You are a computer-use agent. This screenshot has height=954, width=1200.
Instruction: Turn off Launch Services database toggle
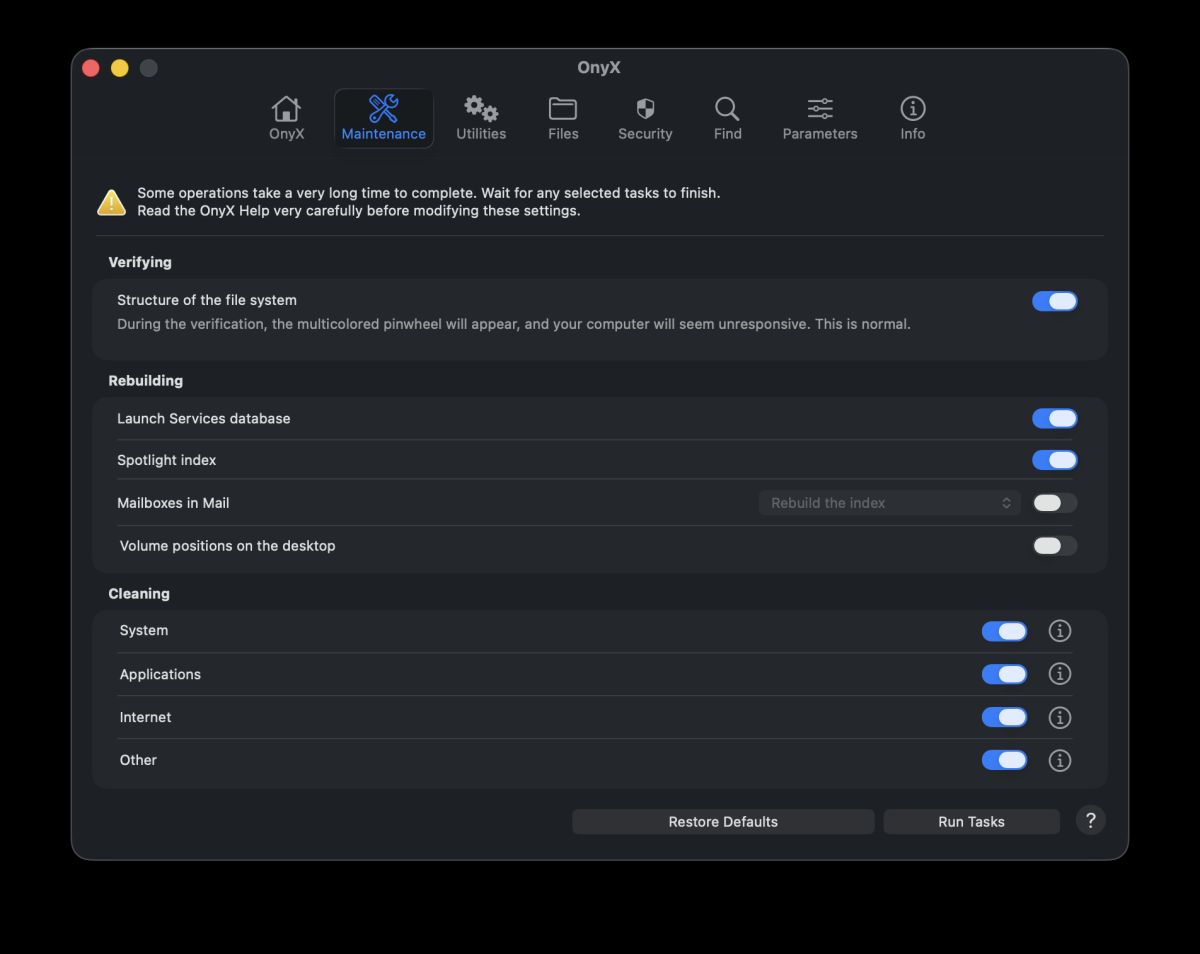(1055, 418)
